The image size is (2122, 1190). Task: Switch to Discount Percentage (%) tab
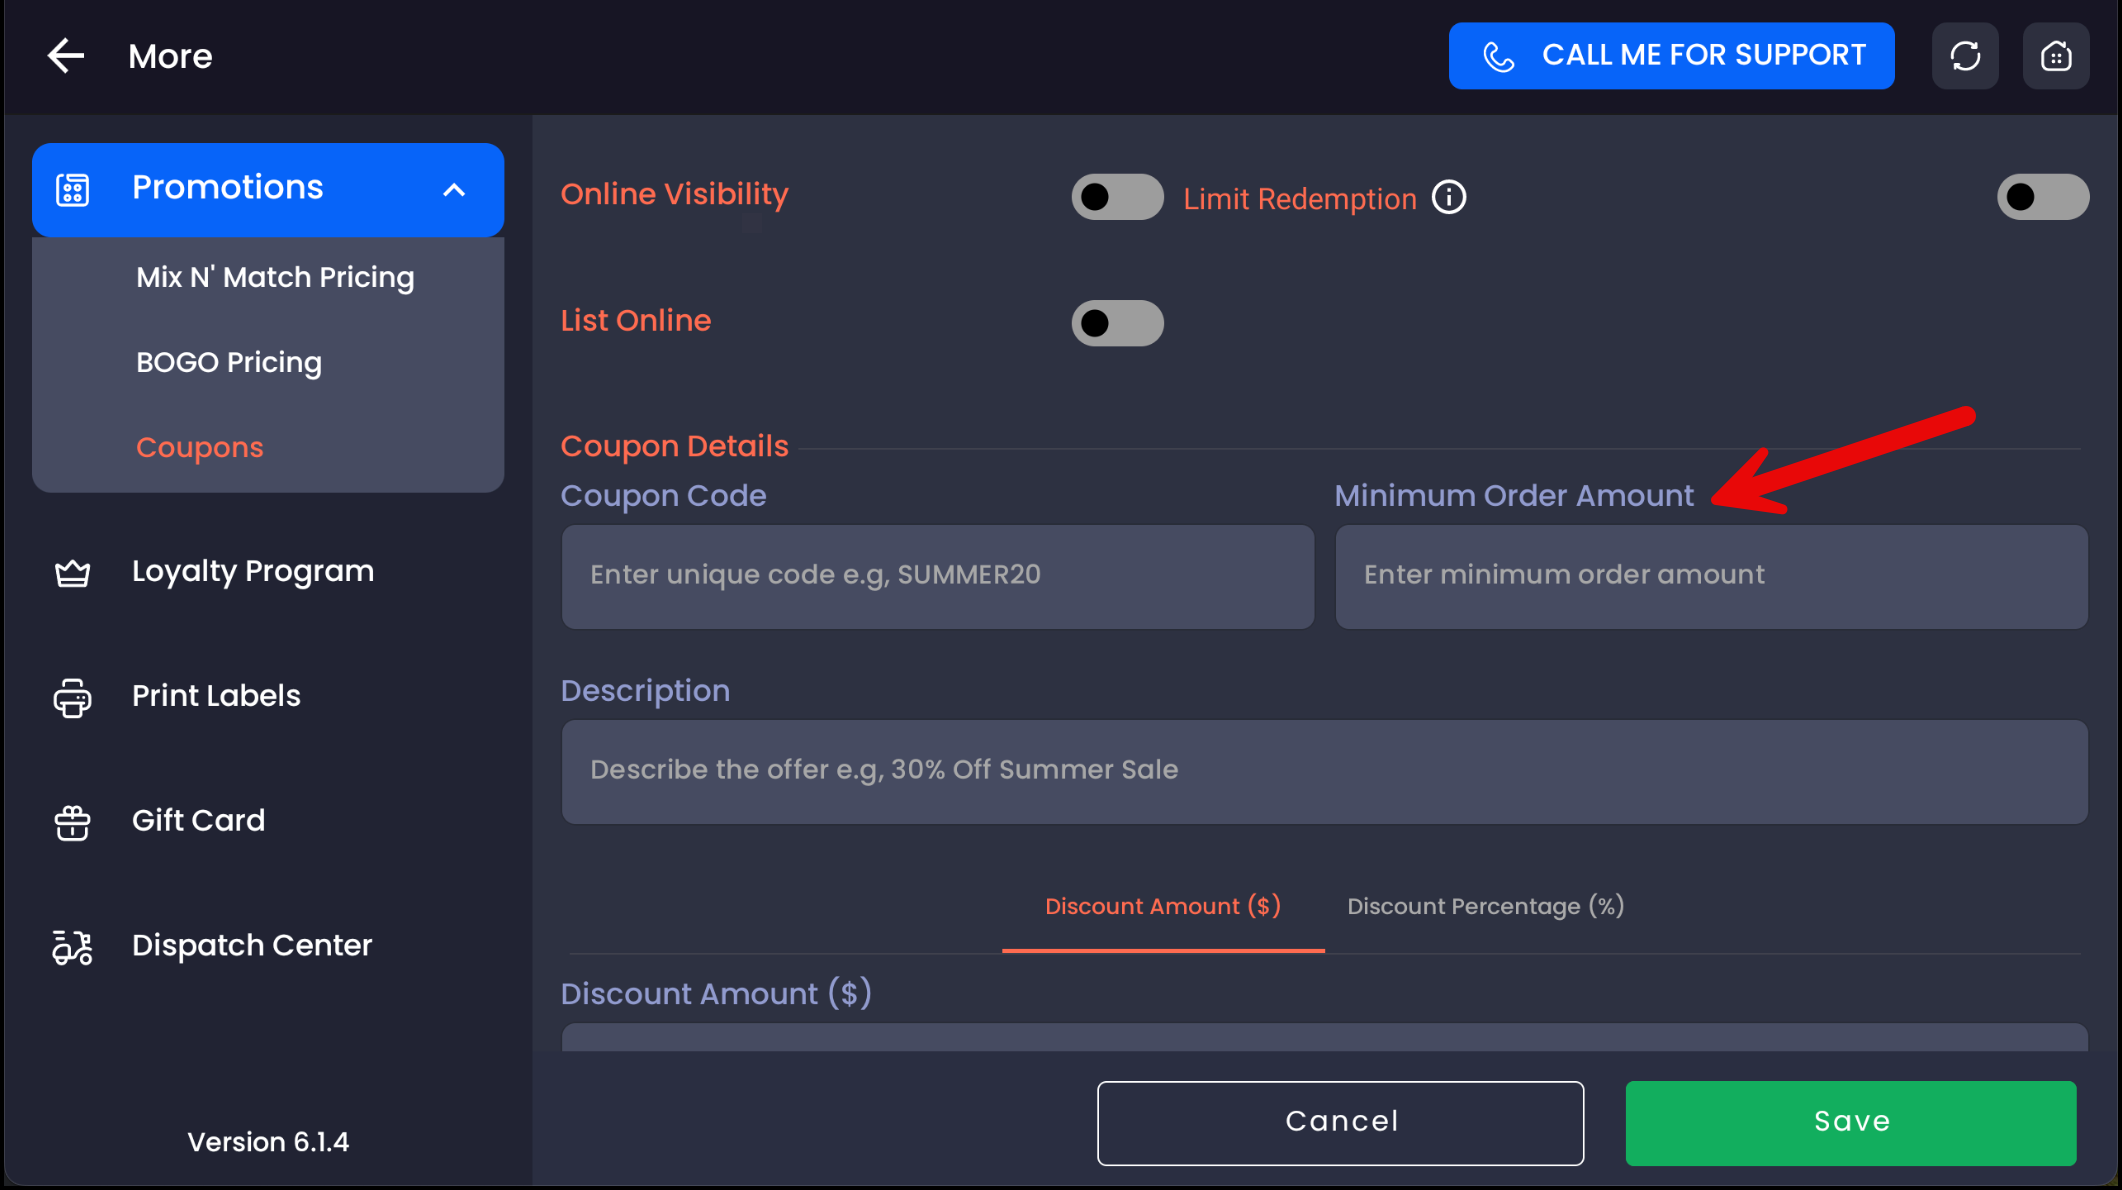pos(1485,906)
